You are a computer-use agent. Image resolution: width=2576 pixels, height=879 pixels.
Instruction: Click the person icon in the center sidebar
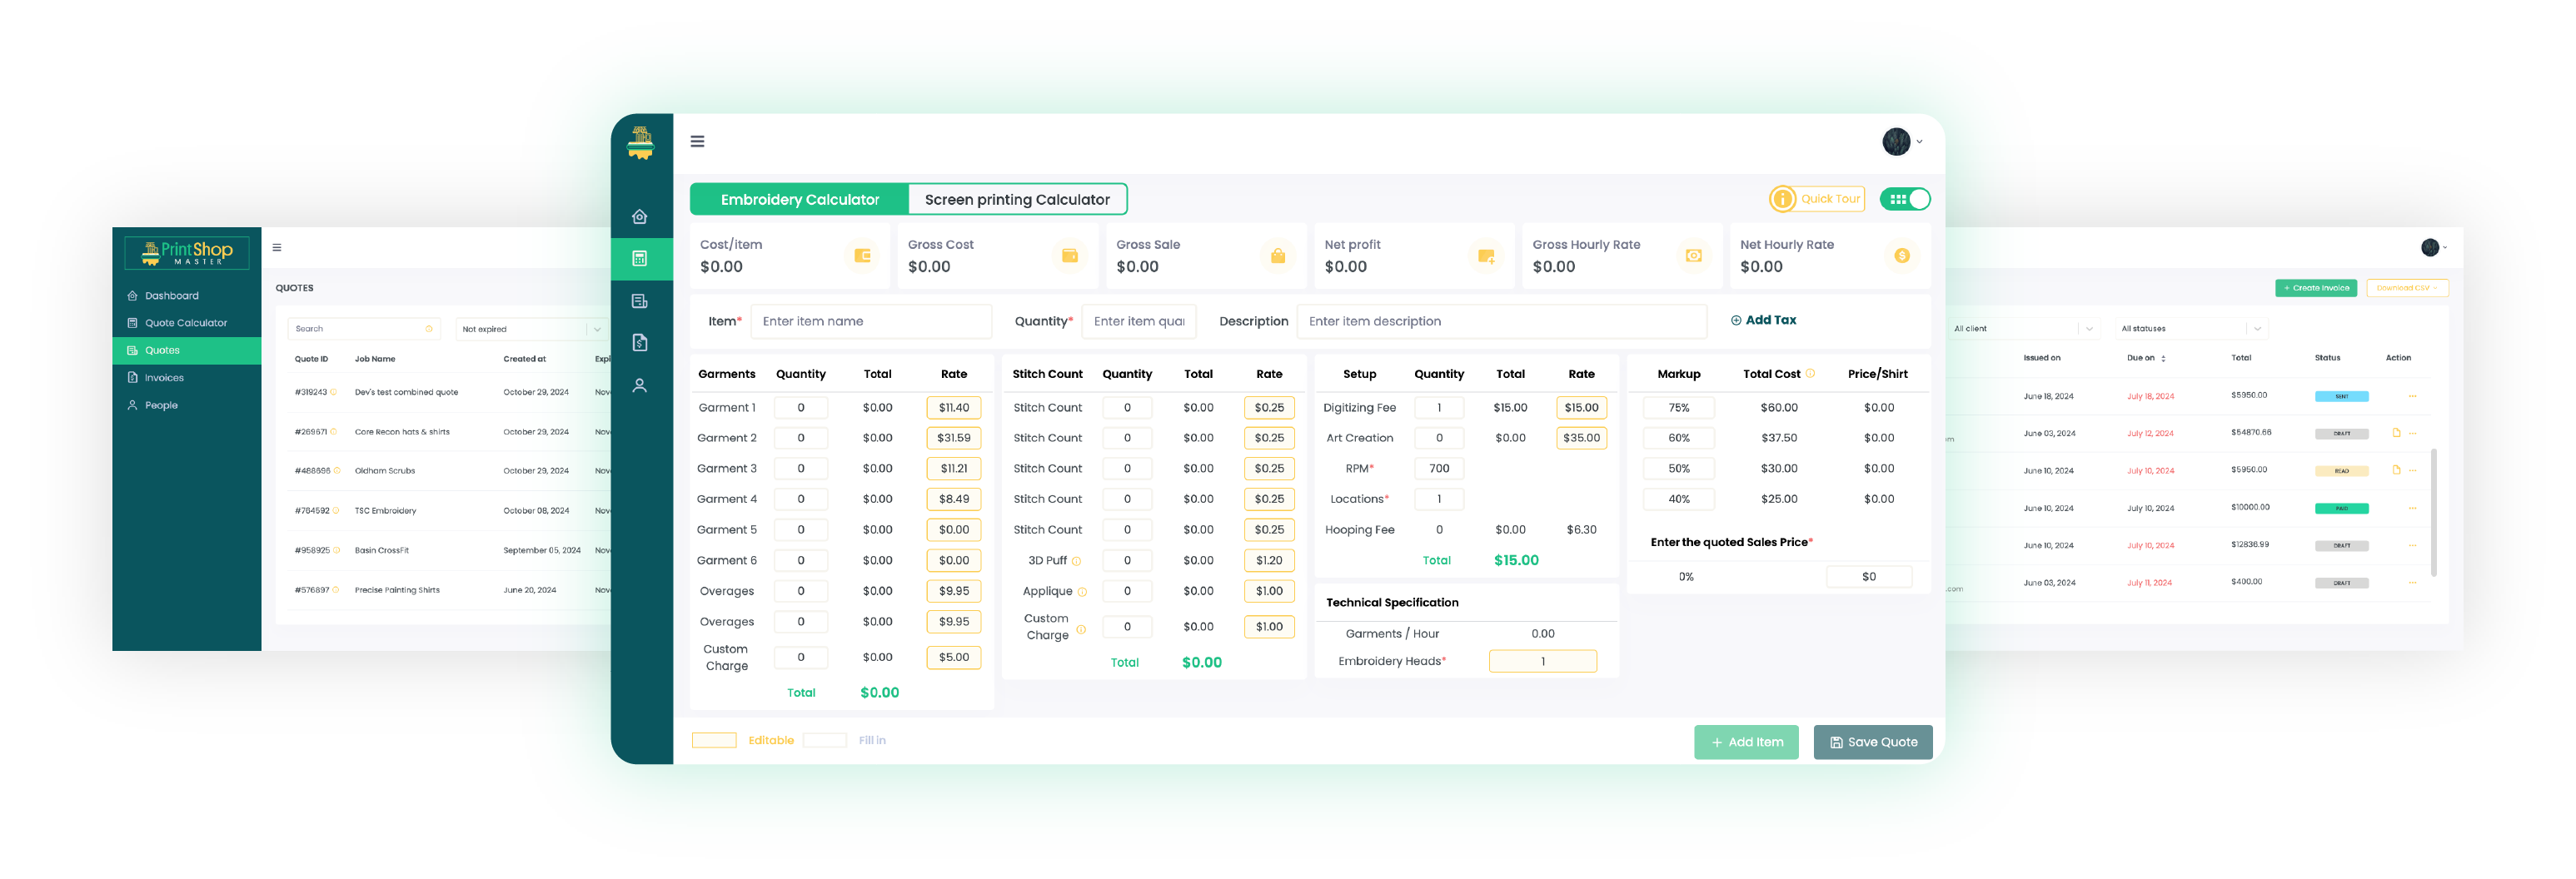640,386
